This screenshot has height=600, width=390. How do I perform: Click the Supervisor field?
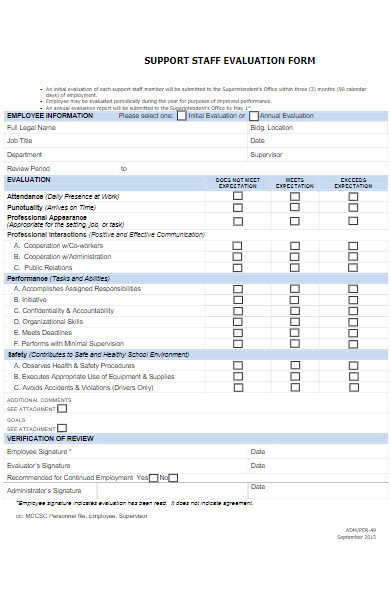pyautogui.click(x=318, y=155)
